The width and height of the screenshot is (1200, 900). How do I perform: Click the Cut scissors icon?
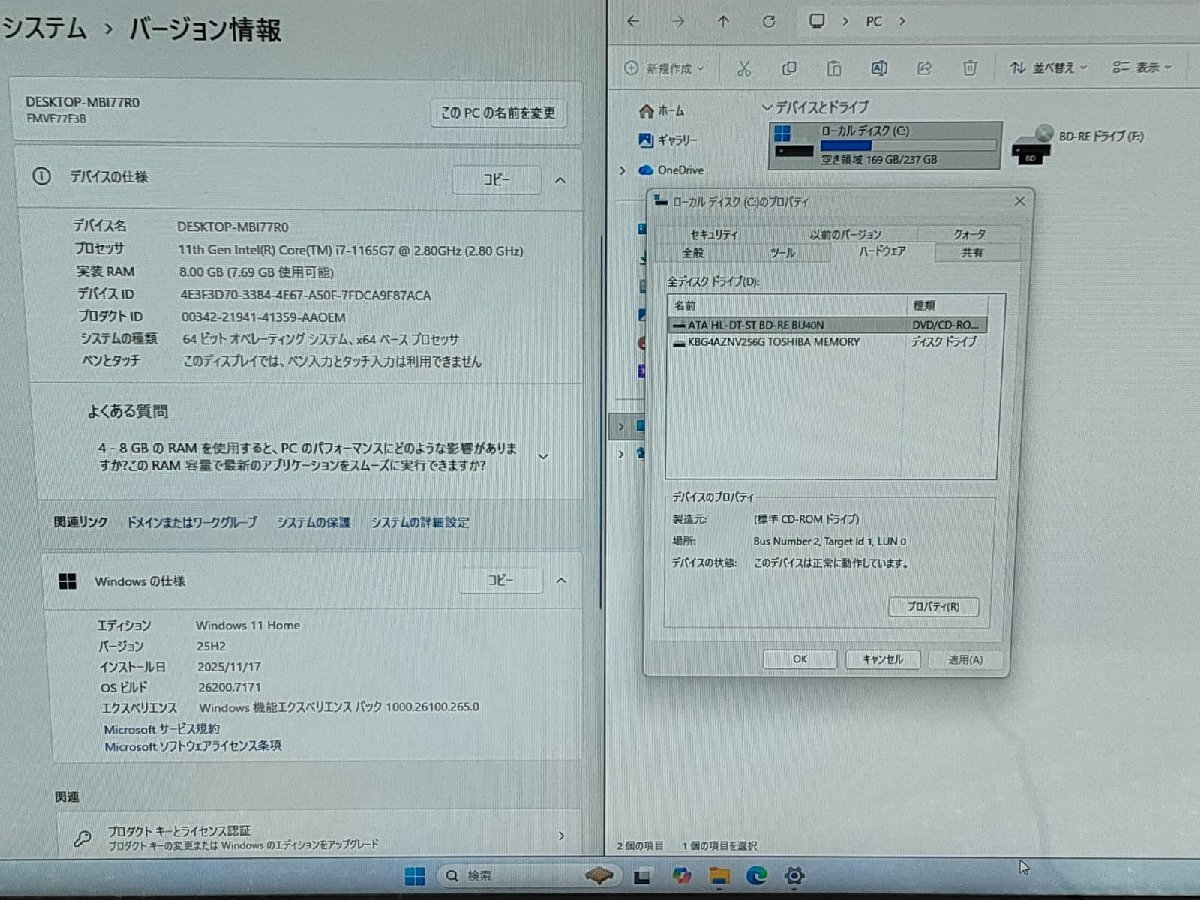743,68
